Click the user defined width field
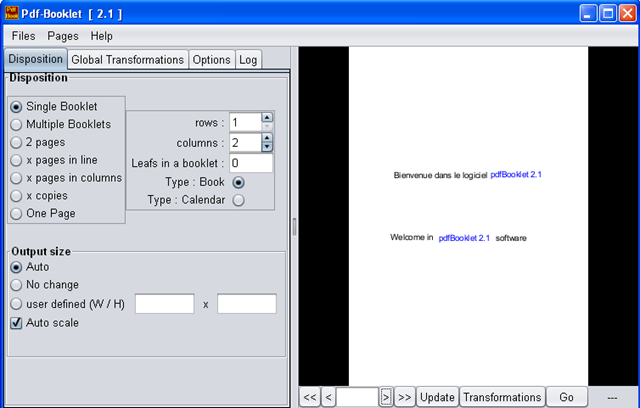This screenshot has height=408, width=640. point(164,304)
